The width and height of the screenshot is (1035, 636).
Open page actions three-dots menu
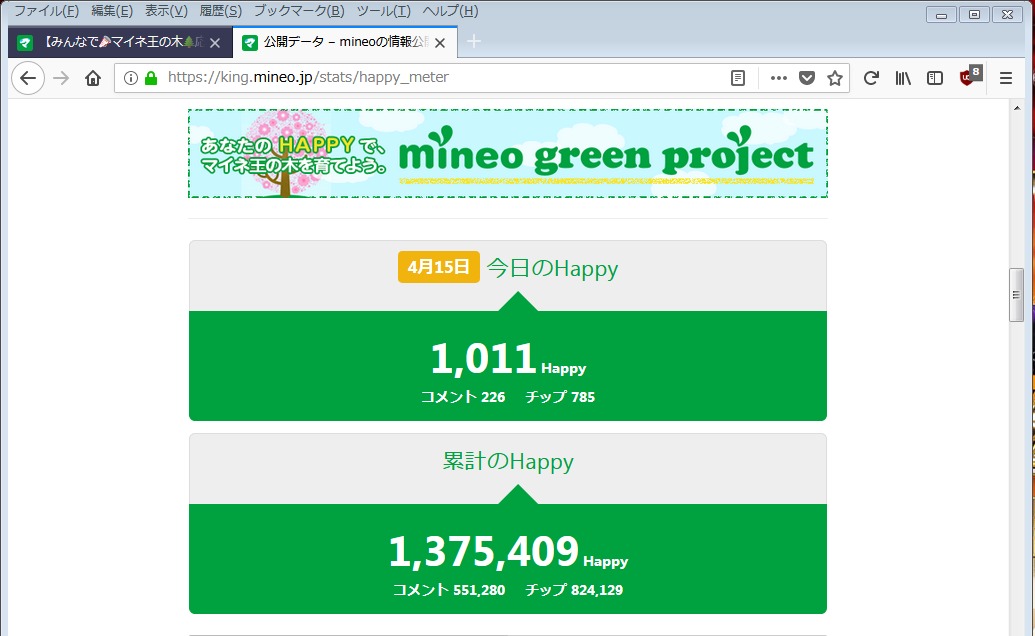pyautogui.click(x=779, y=78)
